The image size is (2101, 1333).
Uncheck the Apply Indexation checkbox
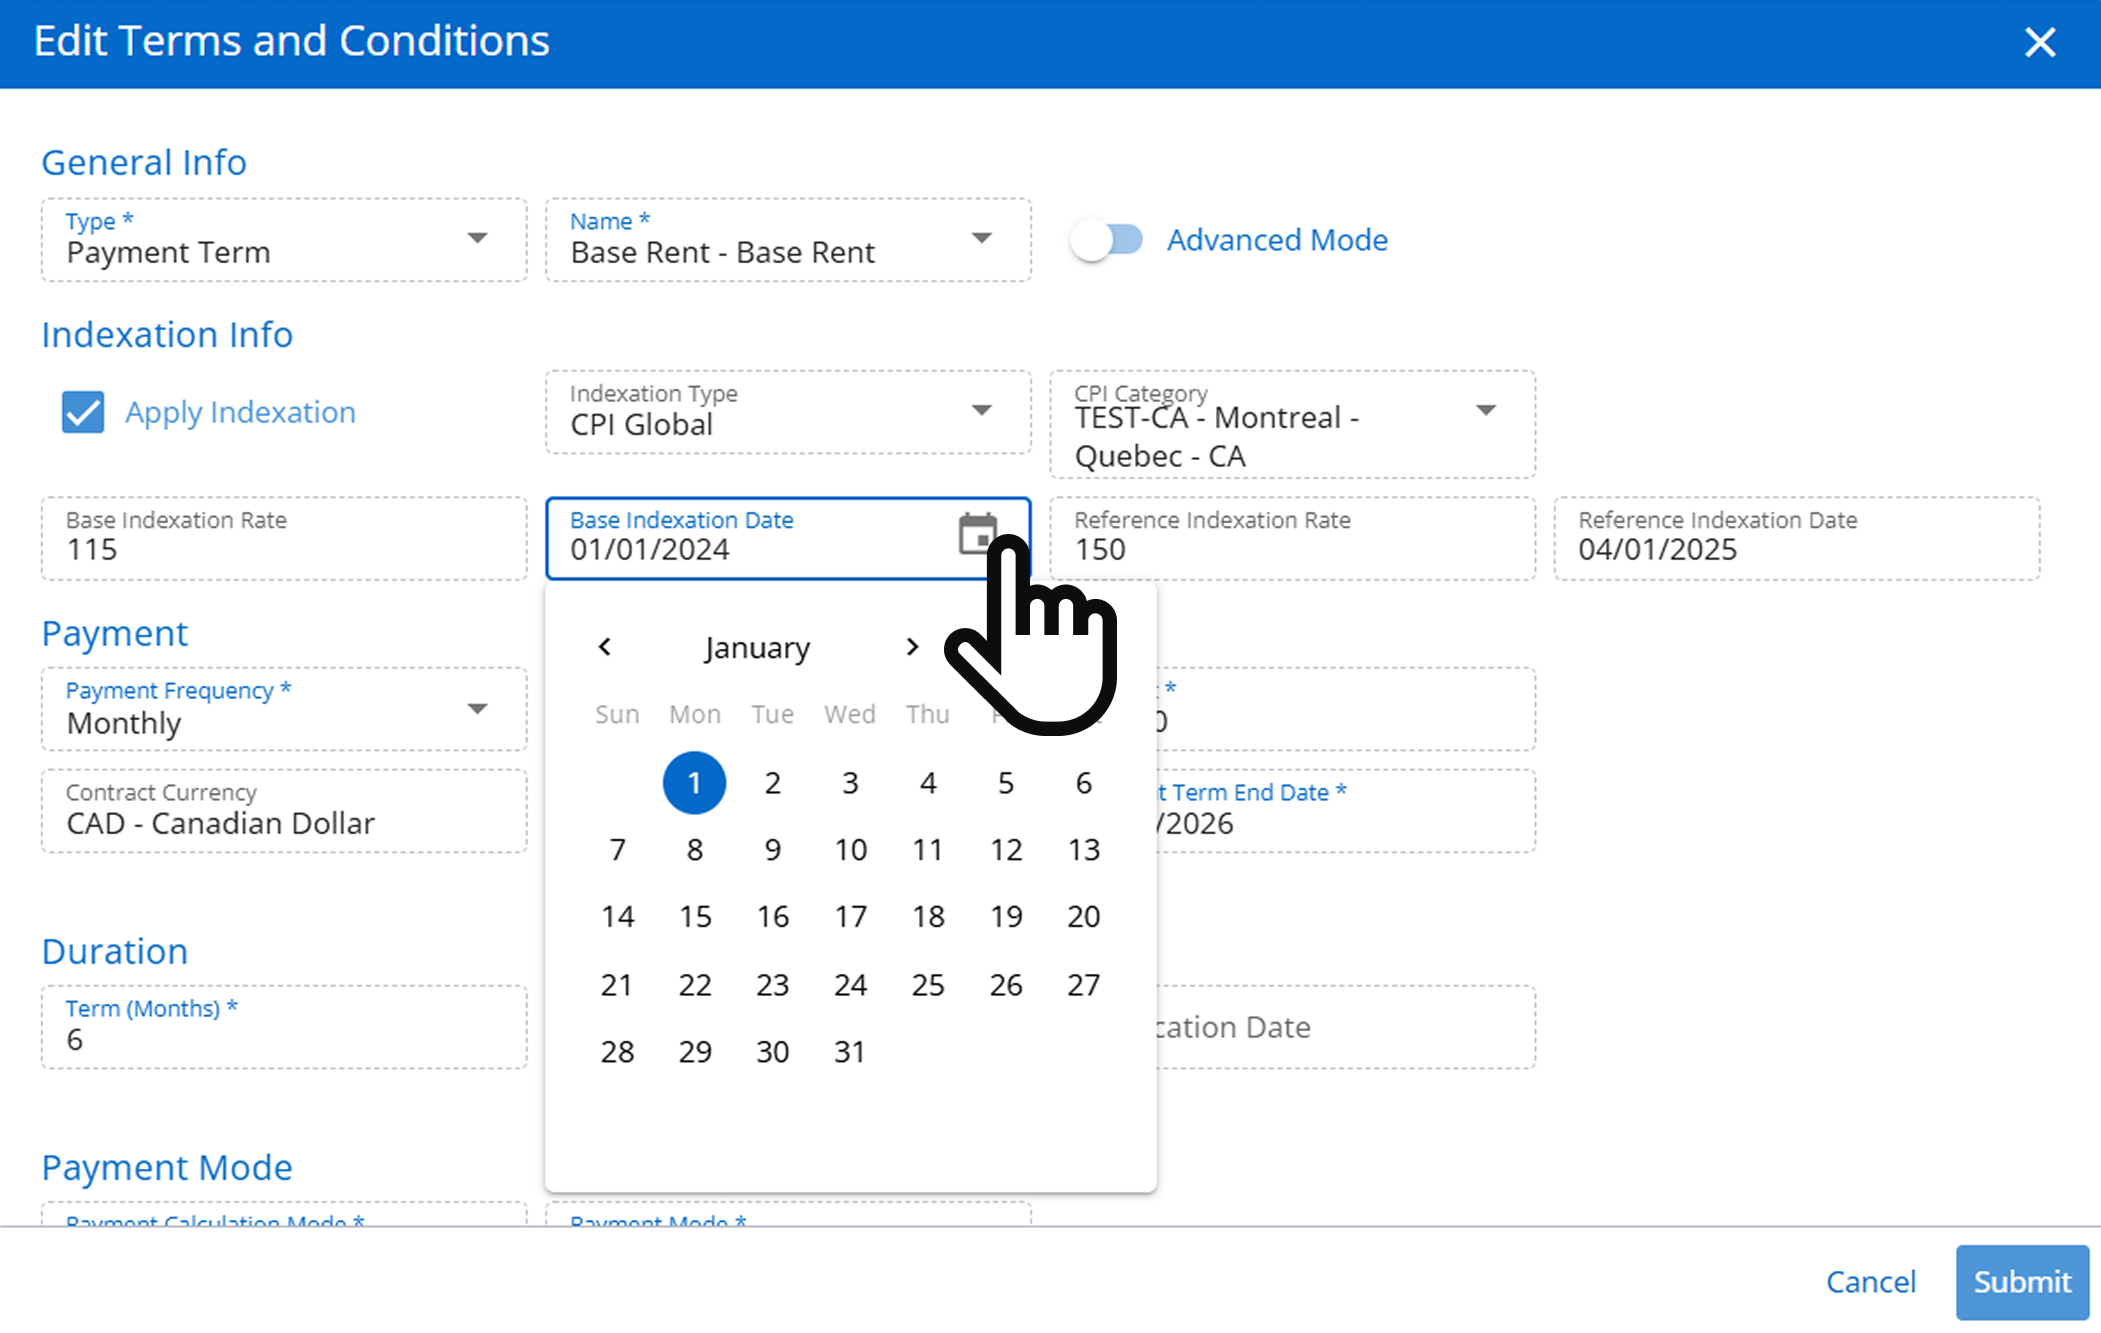click(x=83, y=412)
